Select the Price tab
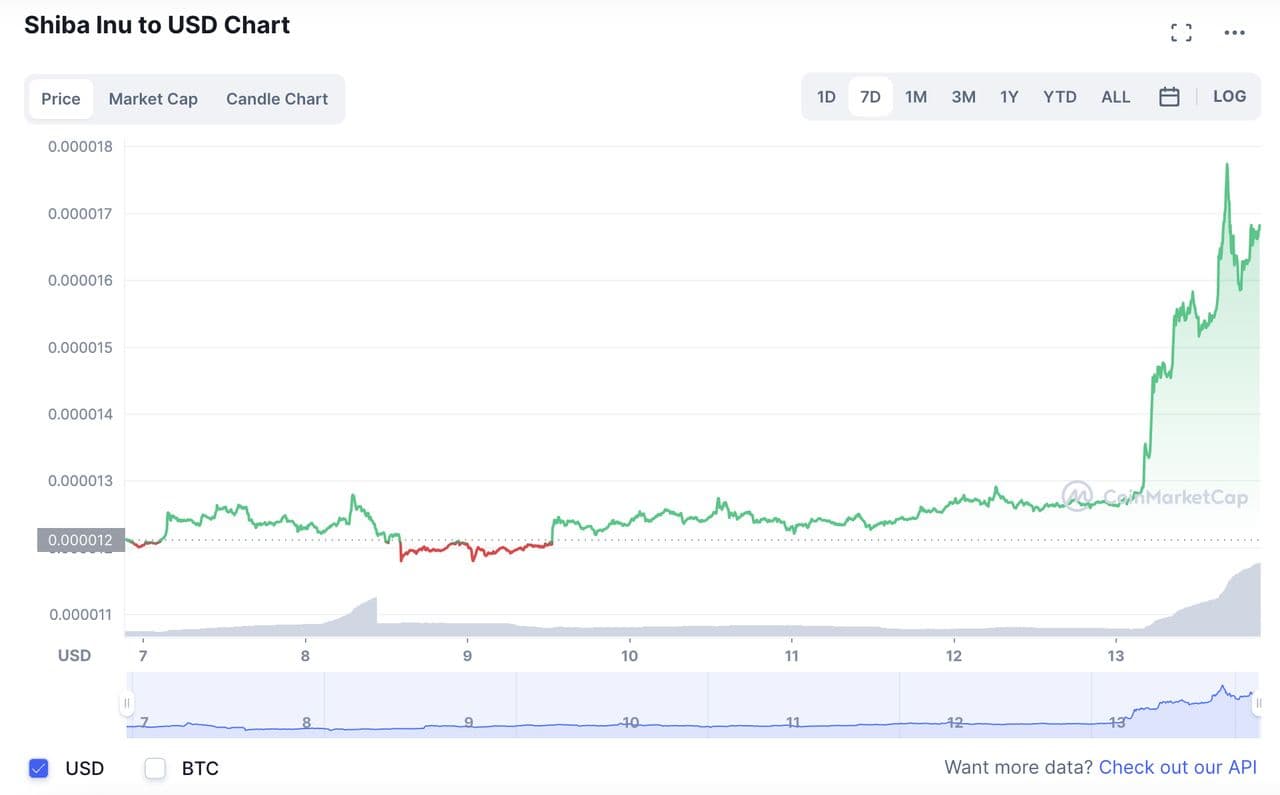This screenshot has height=795, width=1280. (x=61, y=99)
